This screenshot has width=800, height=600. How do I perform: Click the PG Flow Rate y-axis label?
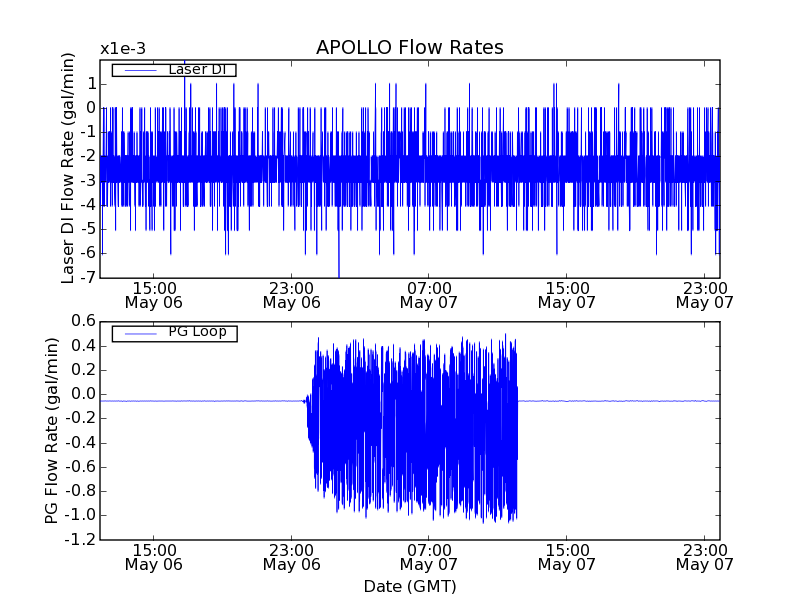pyautogui.click(x=51, y=430)
